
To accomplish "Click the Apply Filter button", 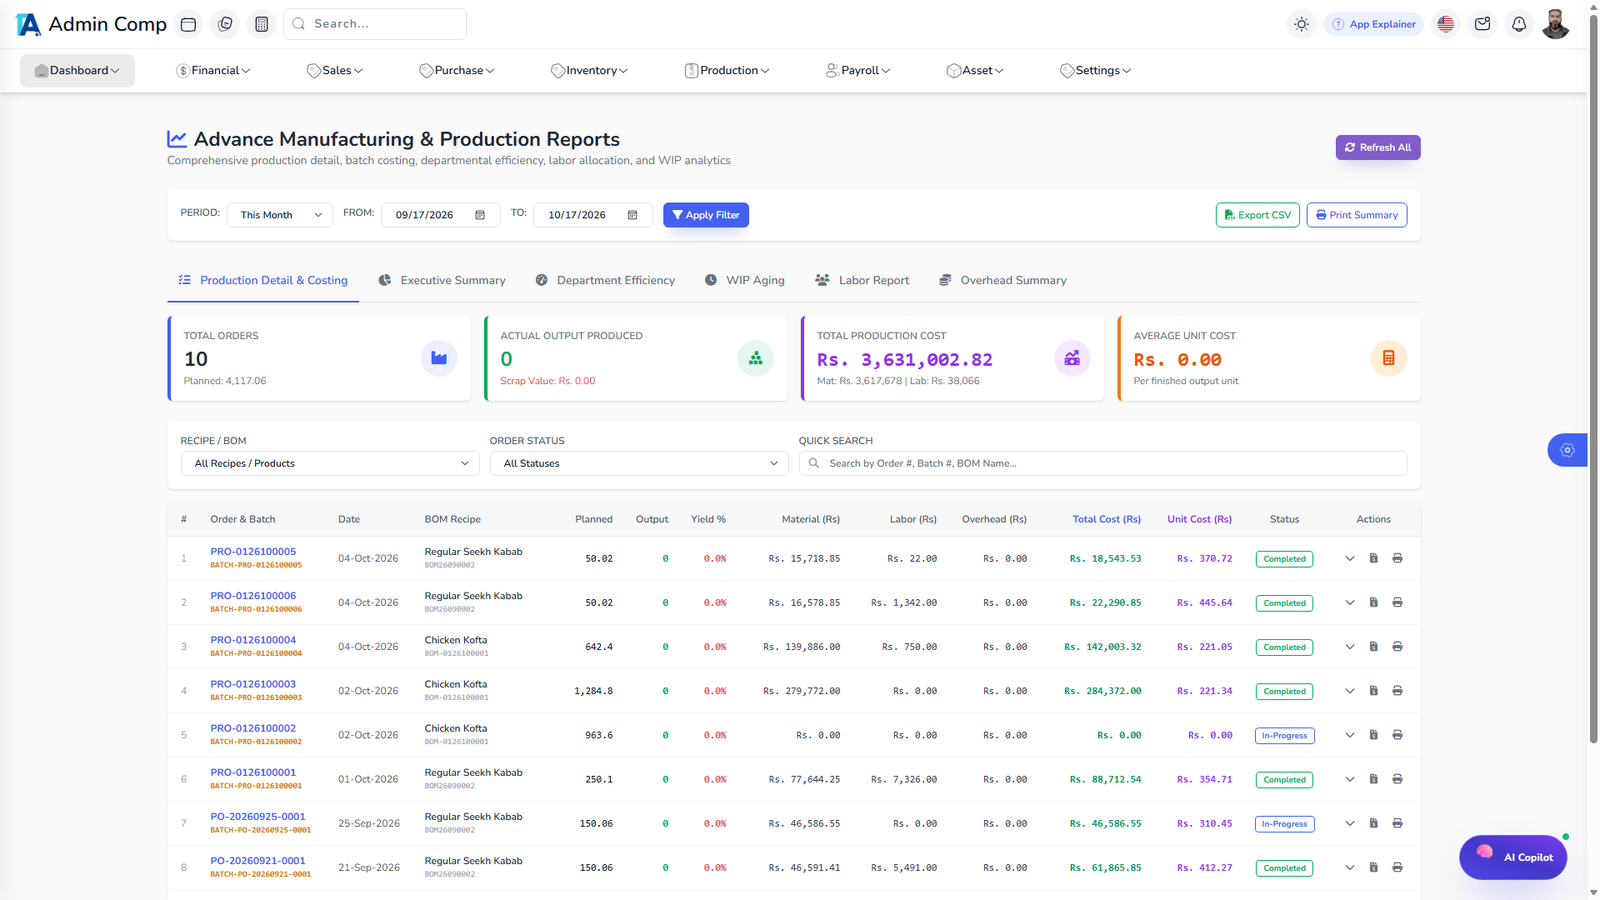I will point(706,215).
